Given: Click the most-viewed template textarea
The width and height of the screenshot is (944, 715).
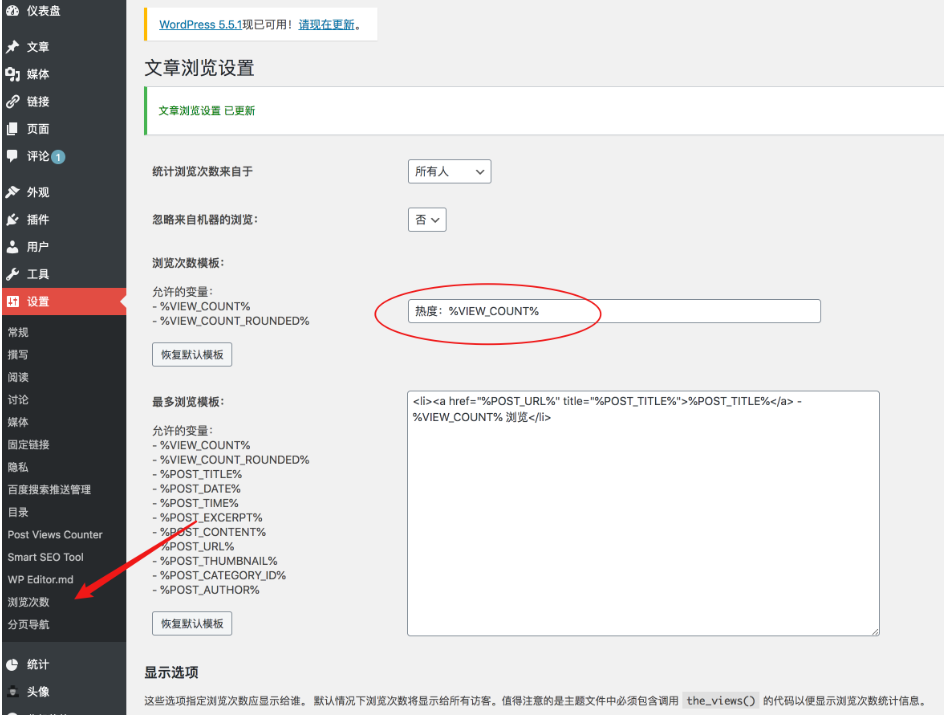Looking at the screenshot, I should (643, 513).
